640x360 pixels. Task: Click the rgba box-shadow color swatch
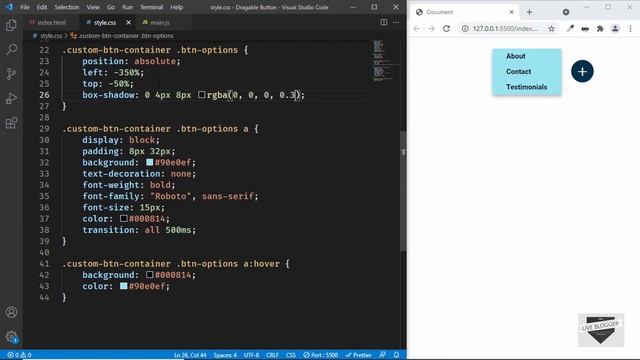(202, 95)
